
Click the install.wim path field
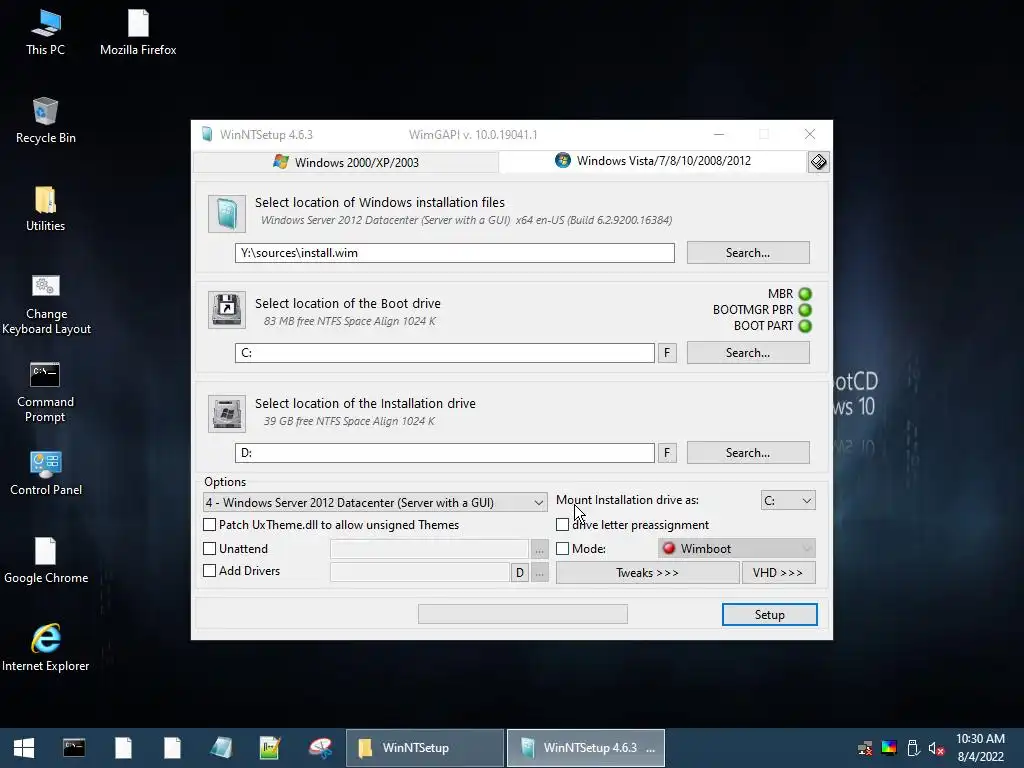455,253
